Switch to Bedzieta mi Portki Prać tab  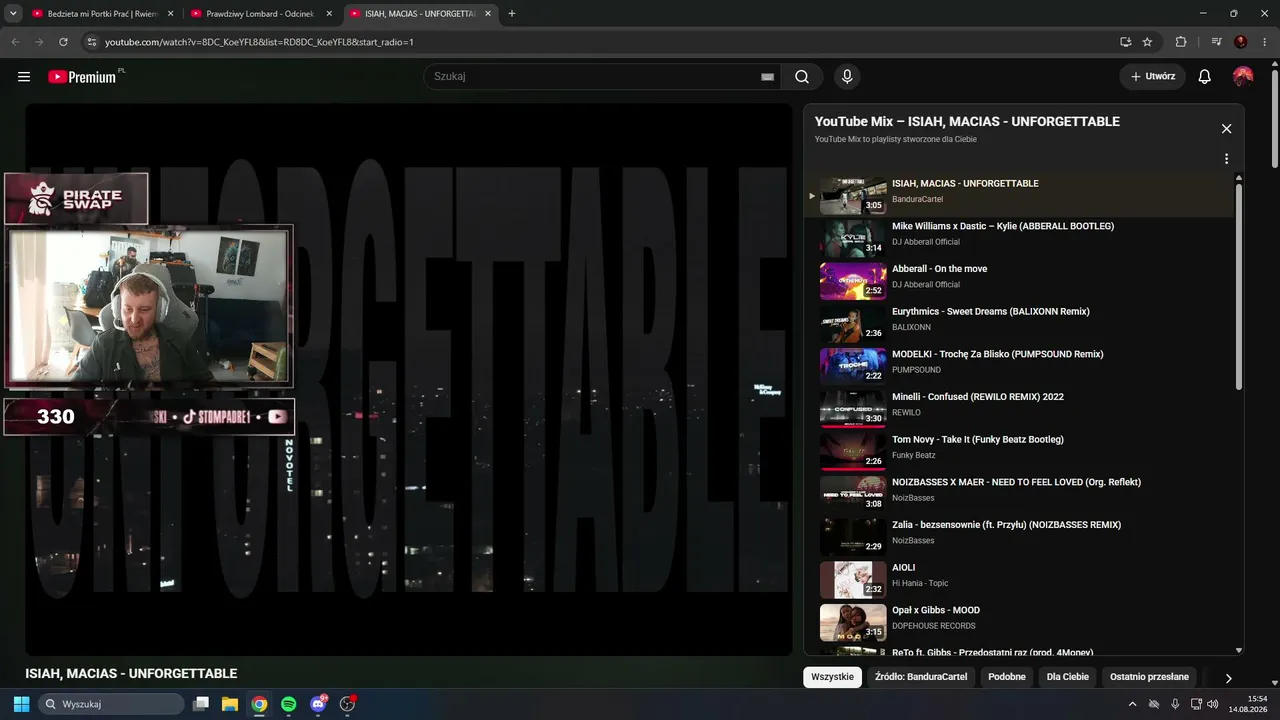103,14
